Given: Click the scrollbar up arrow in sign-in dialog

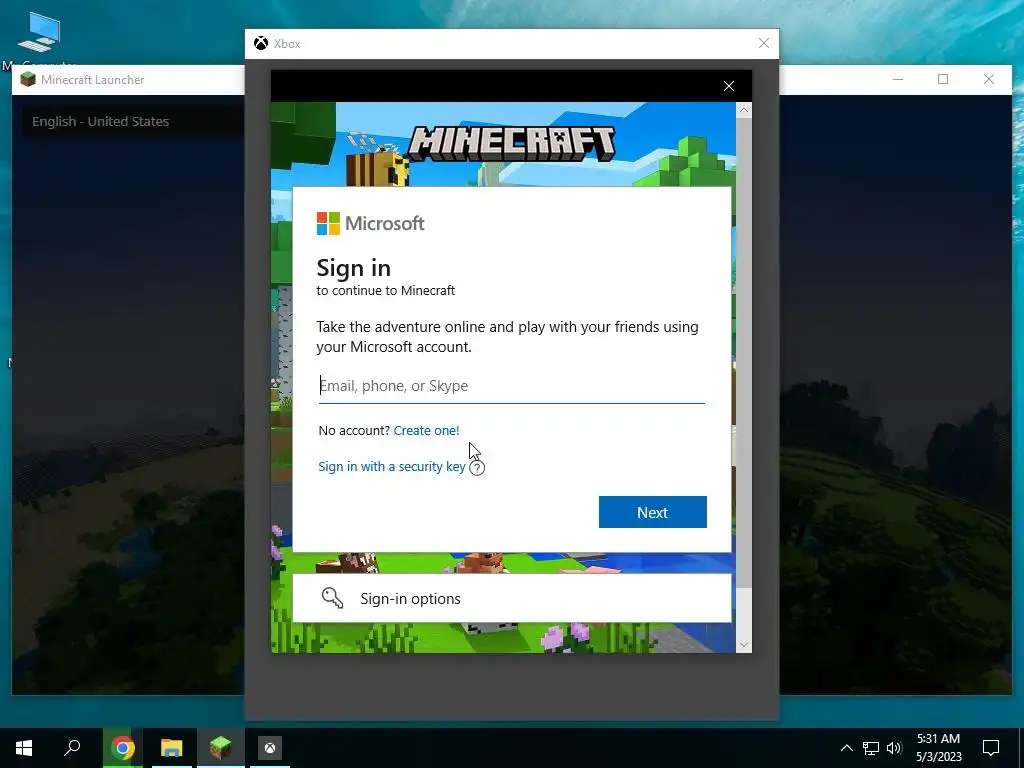Looking at the screenshot, I should [x=743, y=110].
